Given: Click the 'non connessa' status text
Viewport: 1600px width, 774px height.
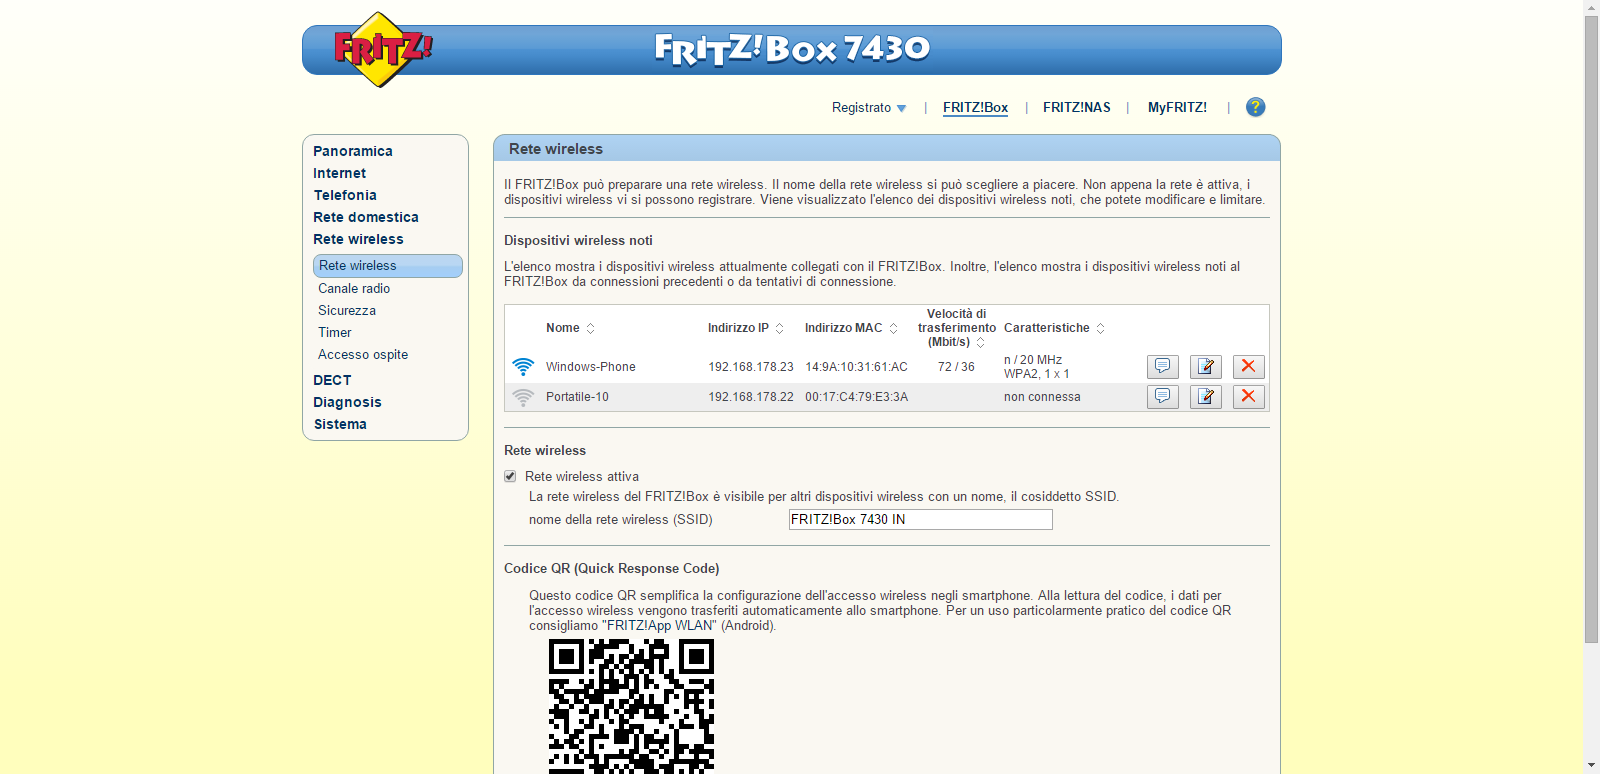Looking at the screenshot, I should tap(1042, 397).
